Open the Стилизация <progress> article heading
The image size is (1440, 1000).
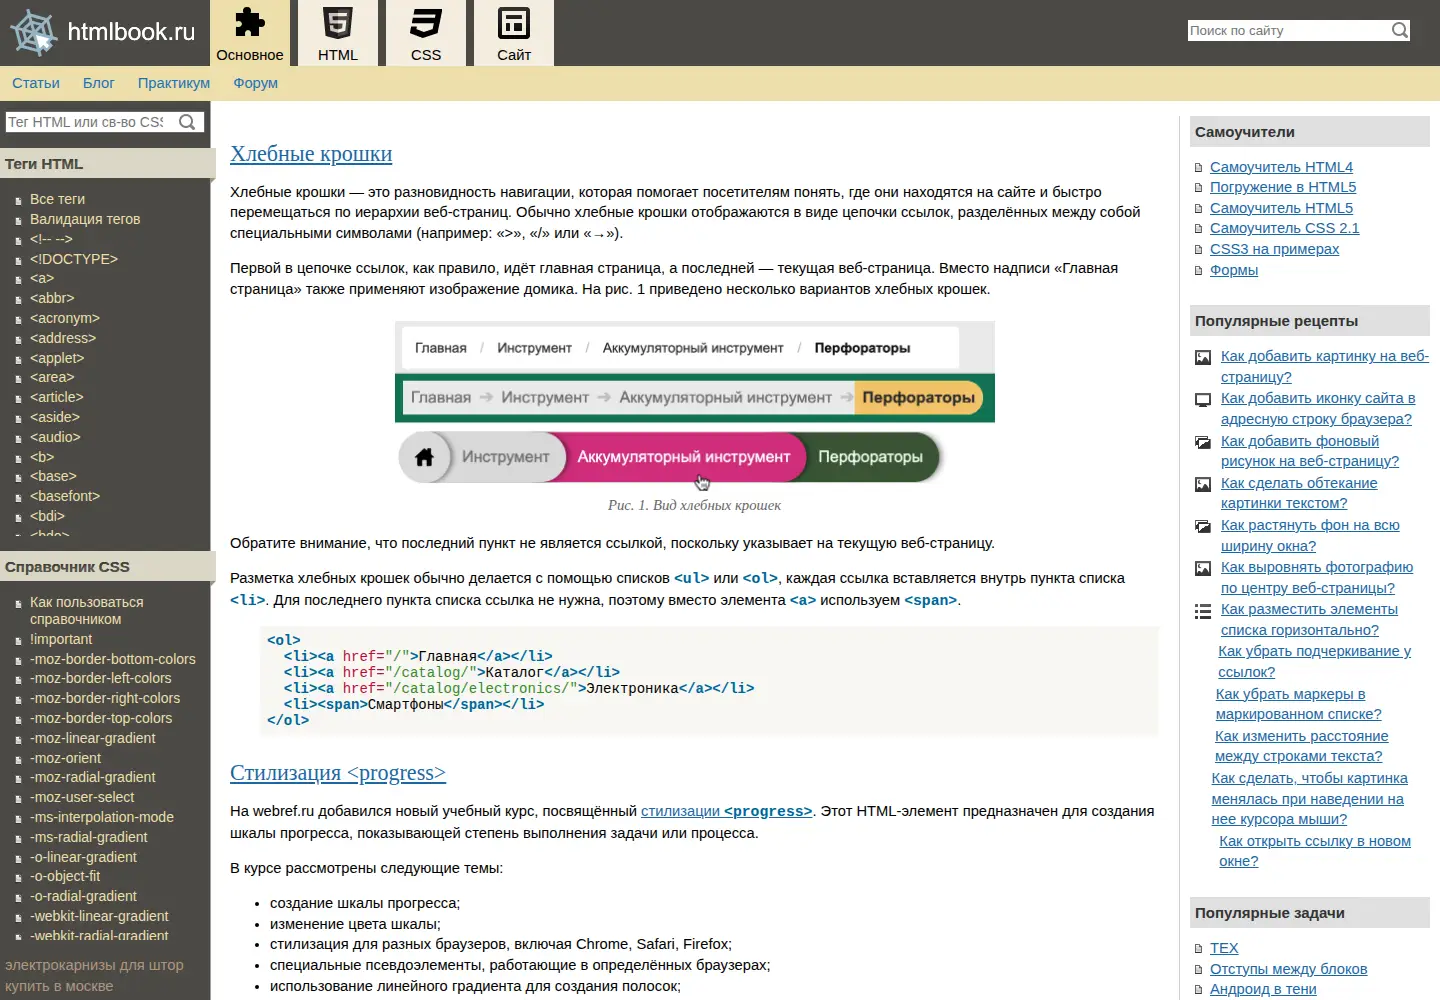point(338,773)
